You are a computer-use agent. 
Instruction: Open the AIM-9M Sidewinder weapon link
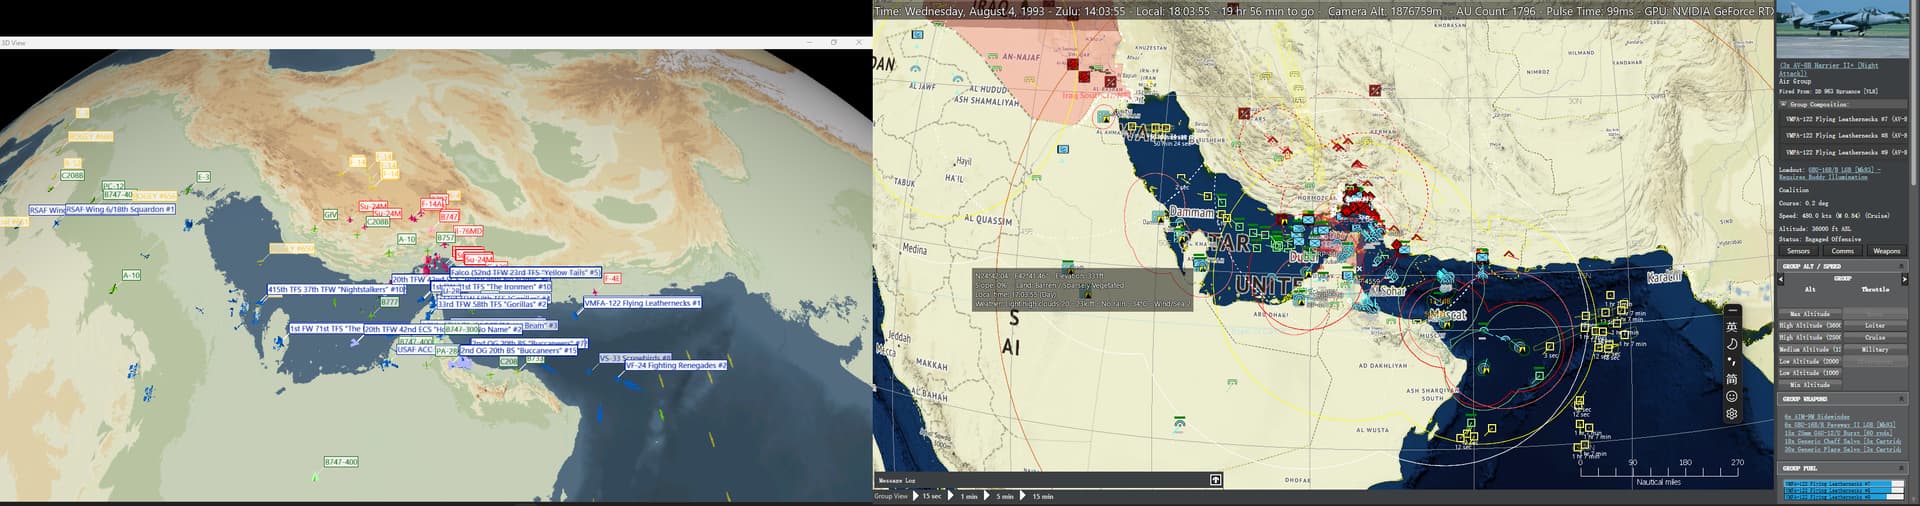tap(1817, 417)
